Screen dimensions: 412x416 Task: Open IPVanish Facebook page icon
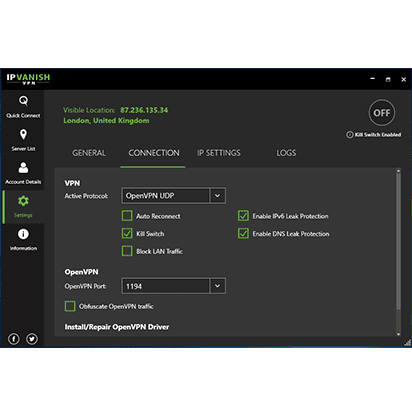tap(14, 339)
